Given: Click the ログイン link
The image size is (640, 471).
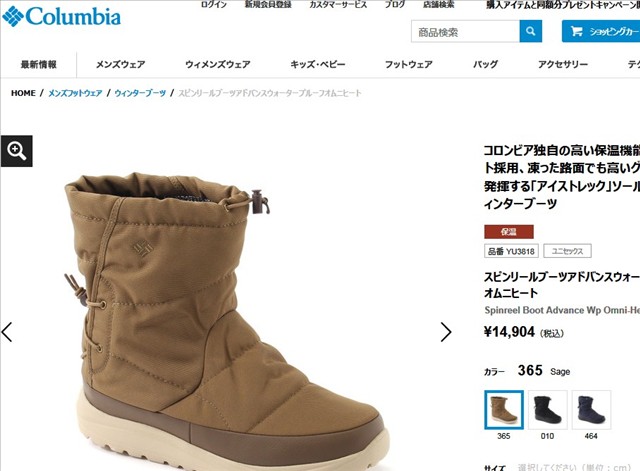Looking at the screenshot, I should [214, 4].
